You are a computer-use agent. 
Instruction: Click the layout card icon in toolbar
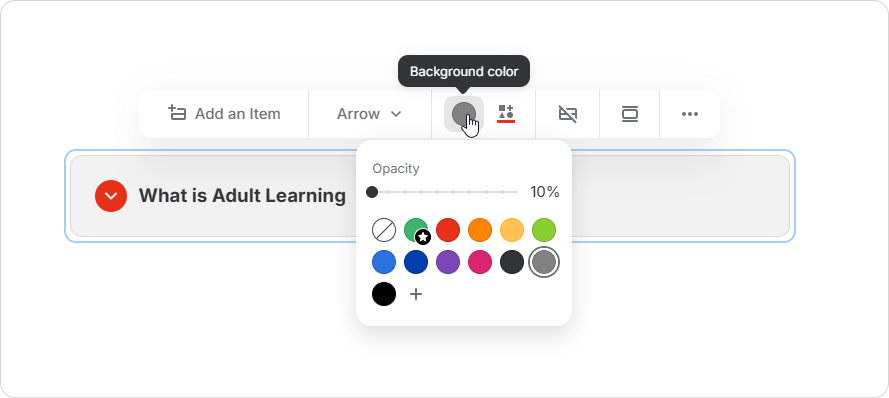[x=630, y=114]
